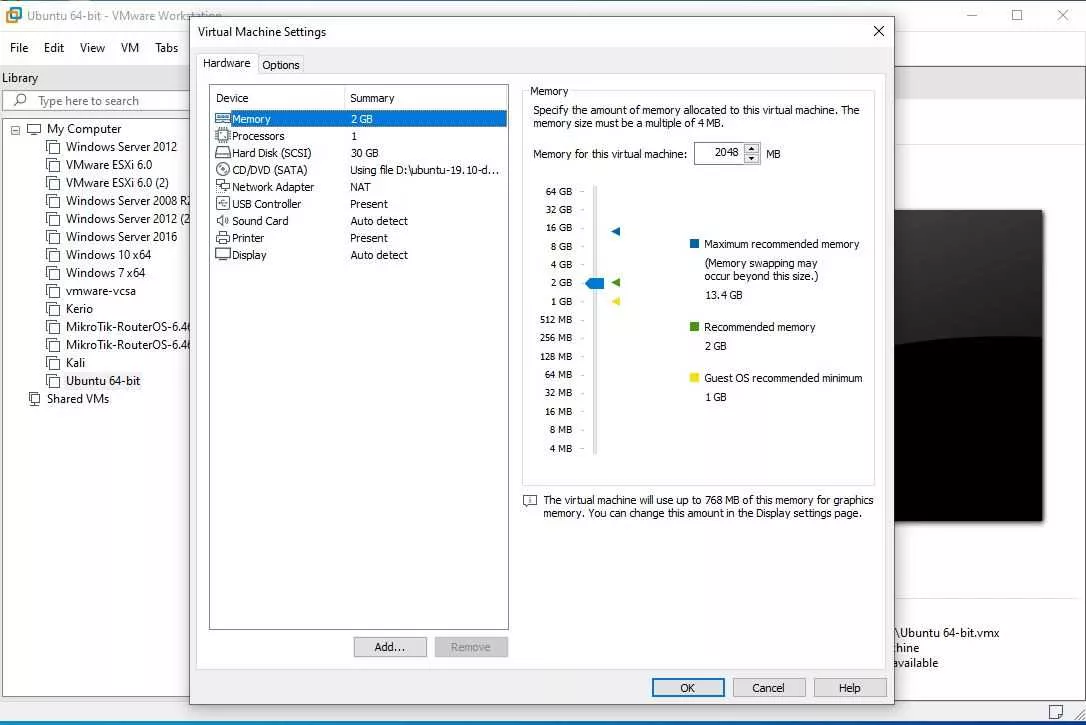1086x725 pixels.
Task: Click the Ubuntu 64-bit VM icon
Action: coord(53,381)
